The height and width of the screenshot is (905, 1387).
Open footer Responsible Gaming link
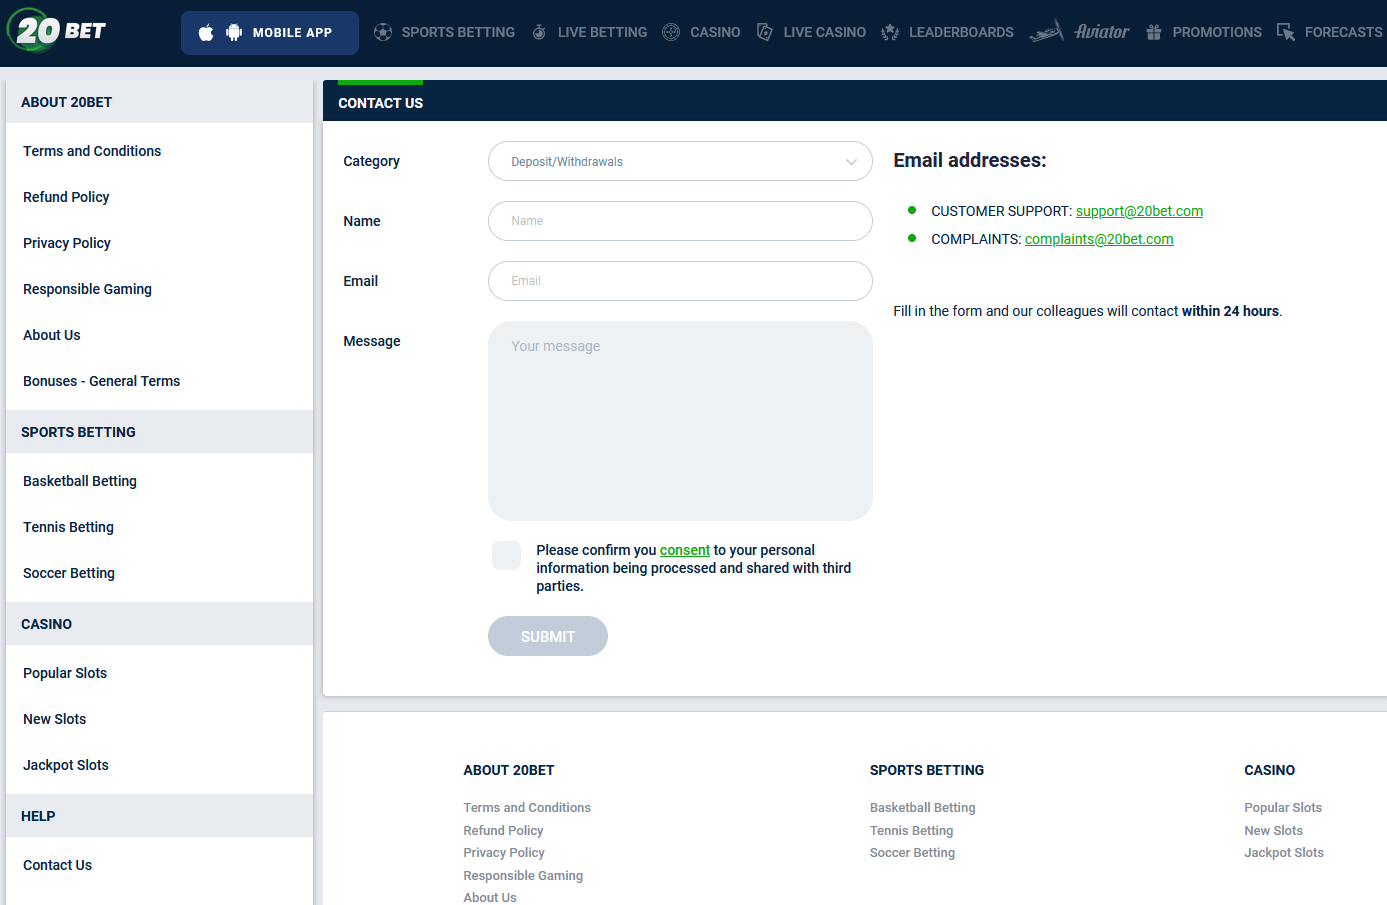tap(523, 876)
